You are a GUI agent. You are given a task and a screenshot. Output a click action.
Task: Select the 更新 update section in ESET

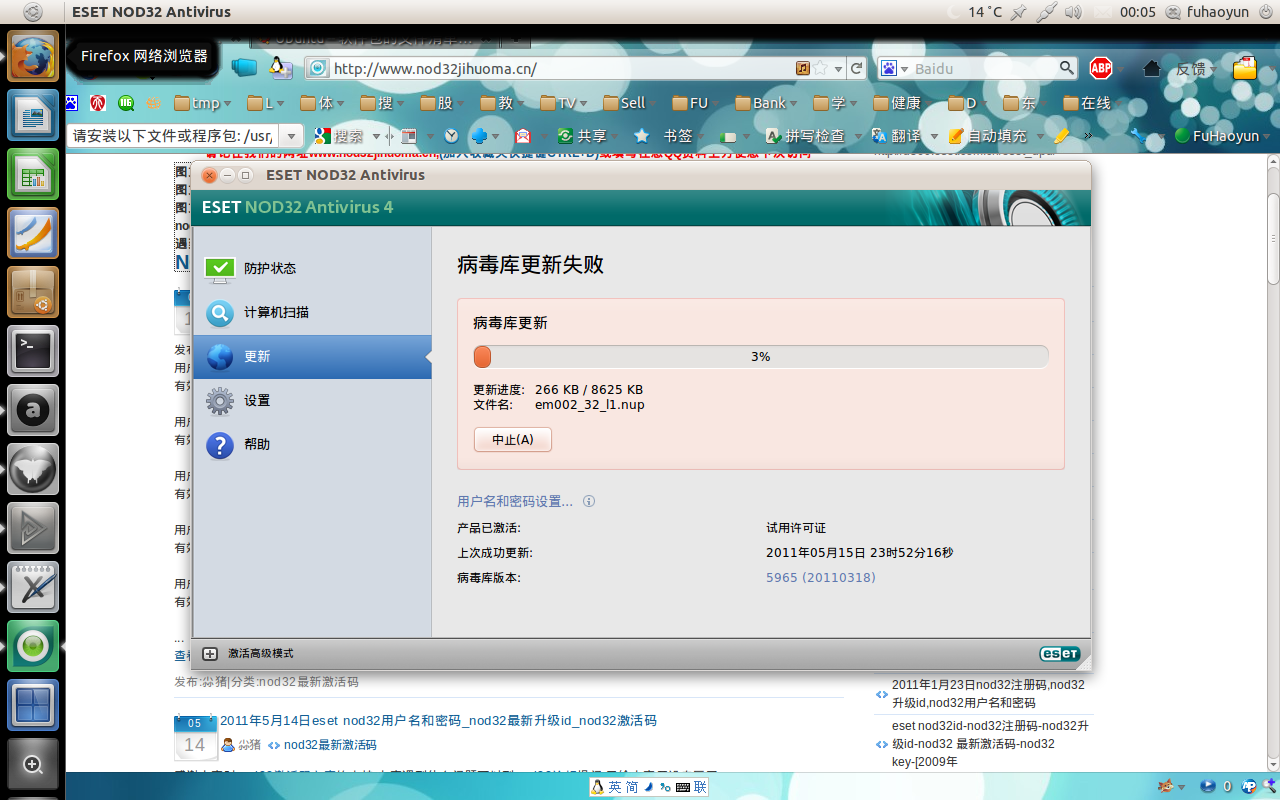(x=312, y=356)
